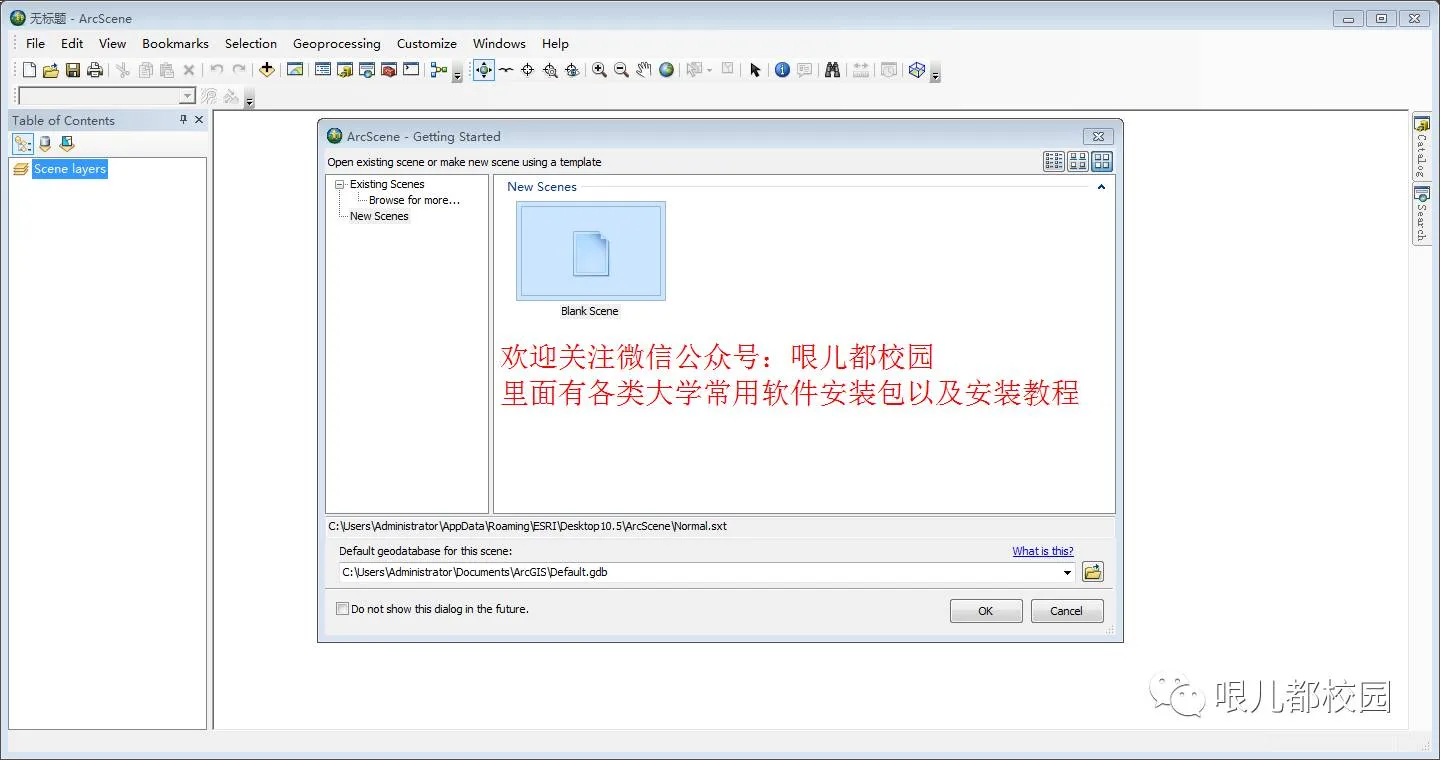The height and width of the screenshot is (760, 1440).
Task: Open Tools toolbar options arrow
Action: click(935, 75)
